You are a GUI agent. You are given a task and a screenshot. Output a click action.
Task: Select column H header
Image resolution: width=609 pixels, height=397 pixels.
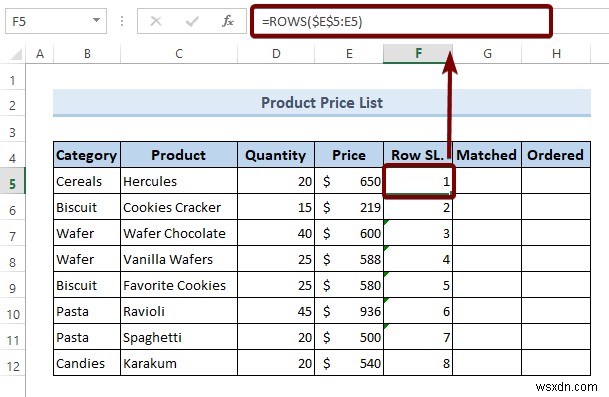coord(556,54)
